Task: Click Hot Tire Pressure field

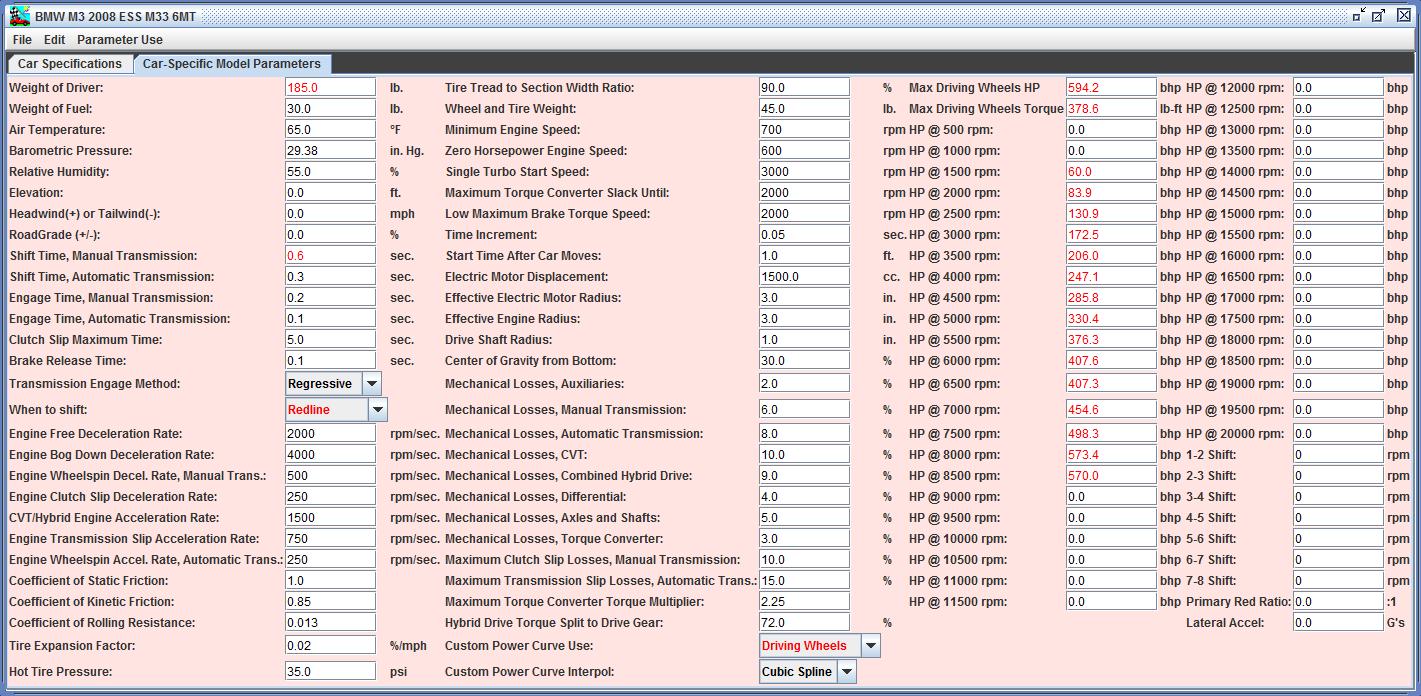Action: (x=330, y=672)
